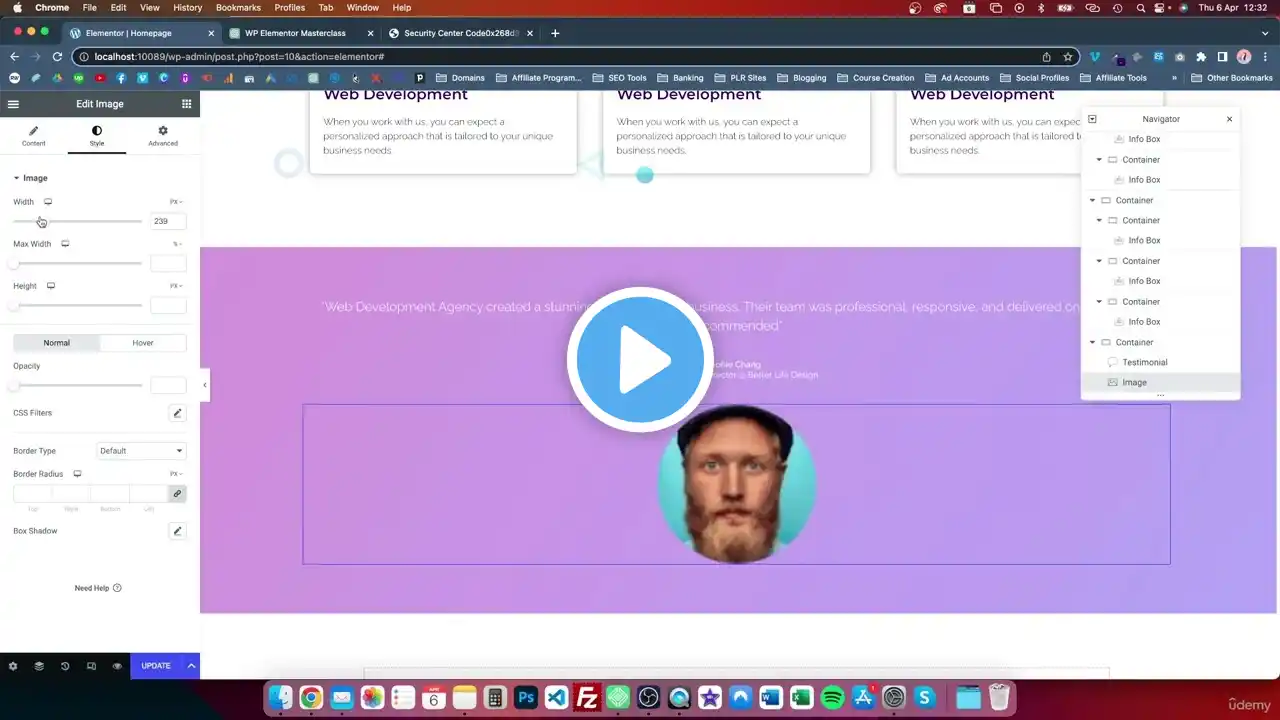Screen dimensions: 1280x720
Task: Open Visual Studio Code from the Dock
Action: 556,698
